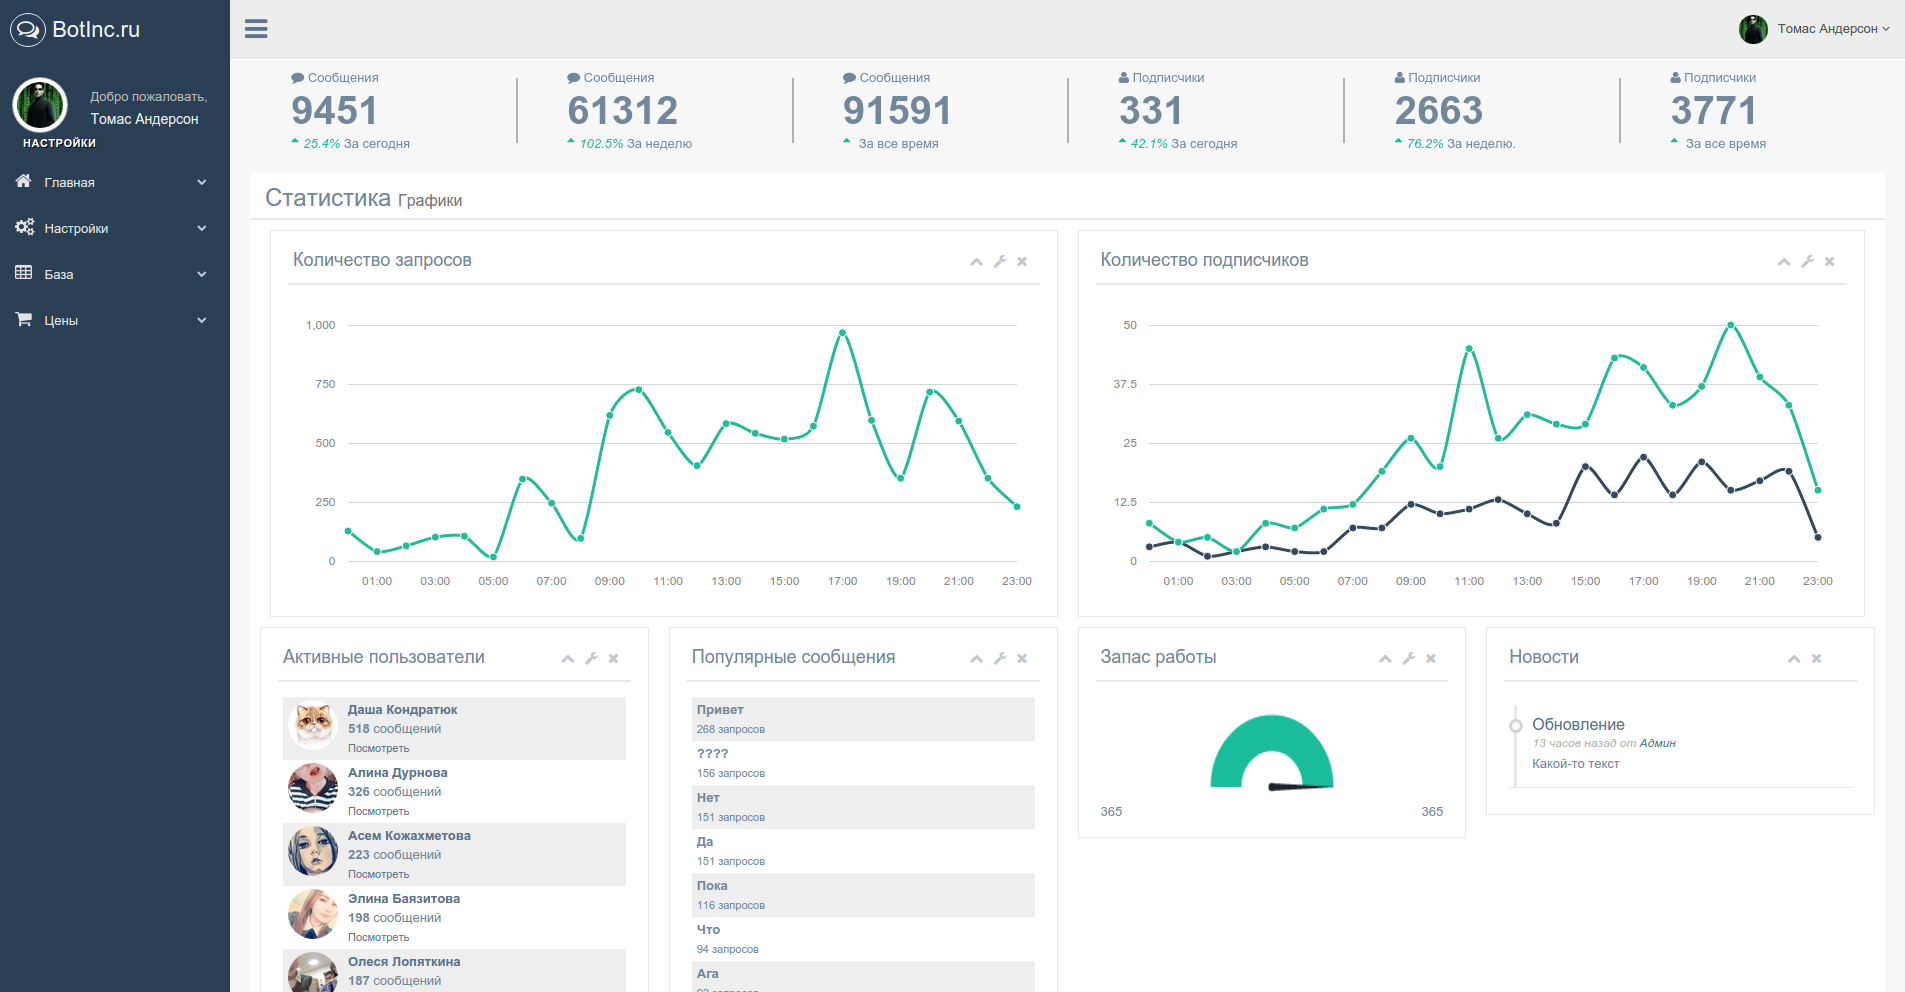Toggle sidebar with hamburger menu icon

point(256,29)
